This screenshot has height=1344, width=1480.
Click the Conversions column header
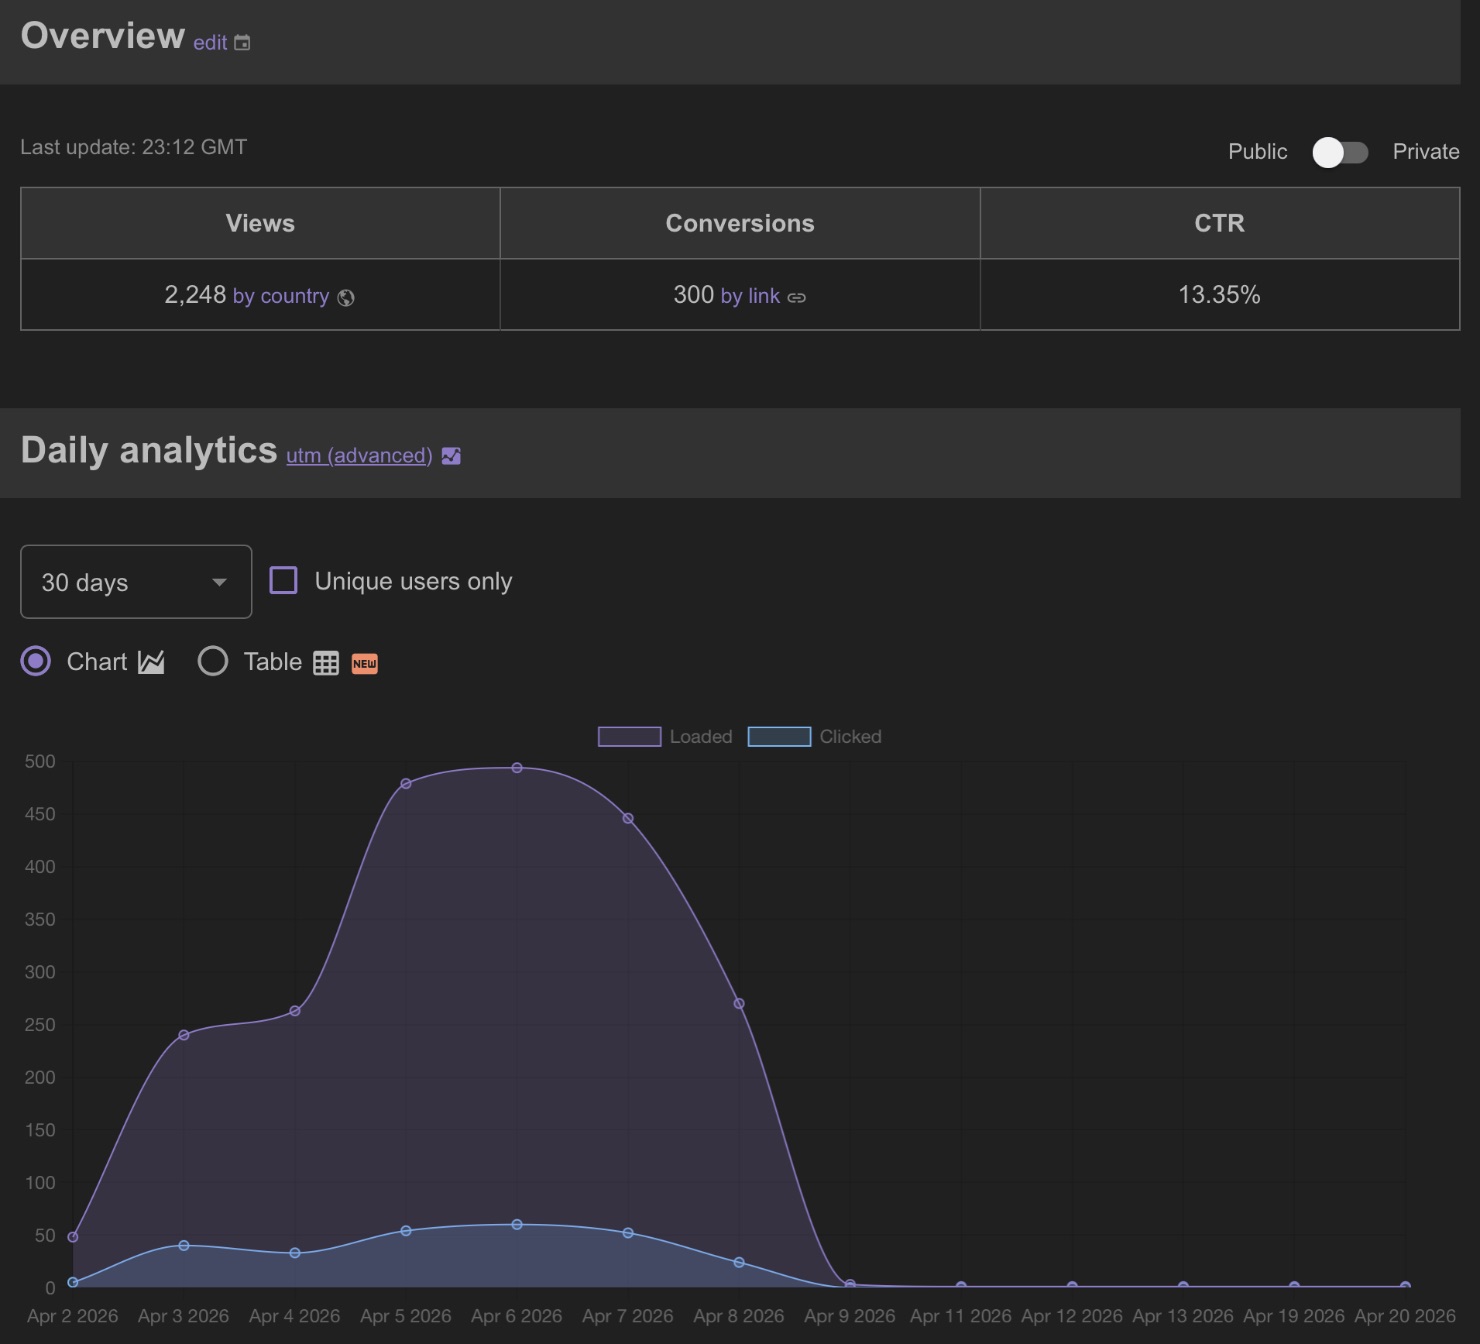(x=740, y=223)
